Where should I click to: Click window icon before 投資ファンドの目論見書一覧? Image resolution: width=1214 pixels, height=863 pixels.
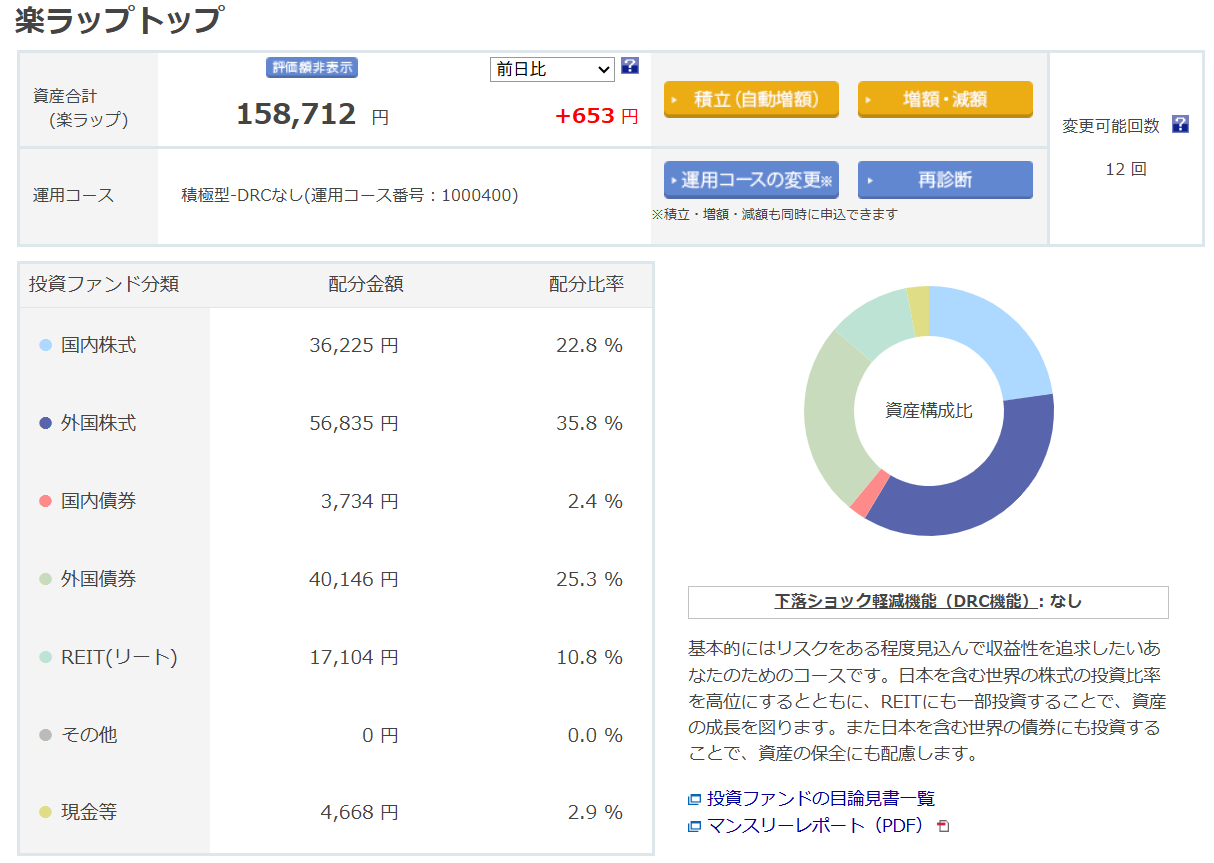pos(695,800)
